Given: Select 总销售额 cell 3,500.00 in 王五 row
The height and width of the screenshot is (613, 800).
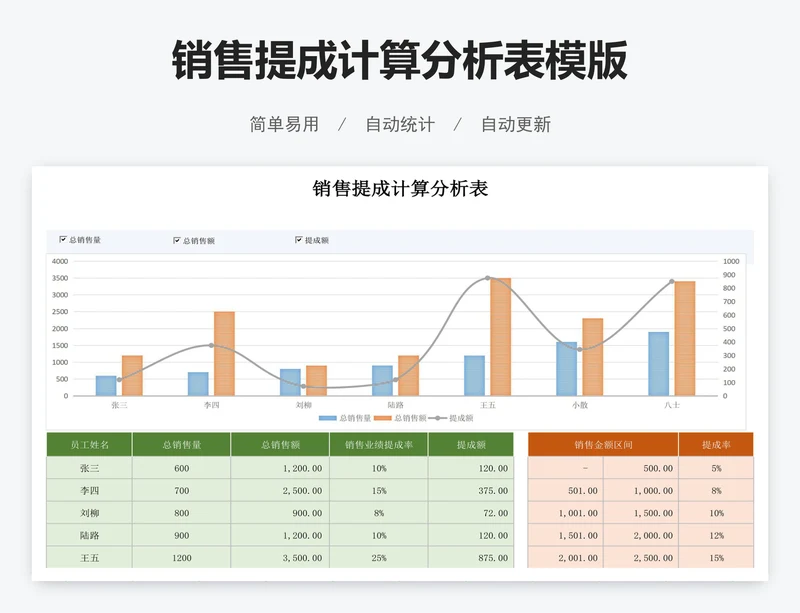Looking at the screenshot, I should click(x=280, y=557).
